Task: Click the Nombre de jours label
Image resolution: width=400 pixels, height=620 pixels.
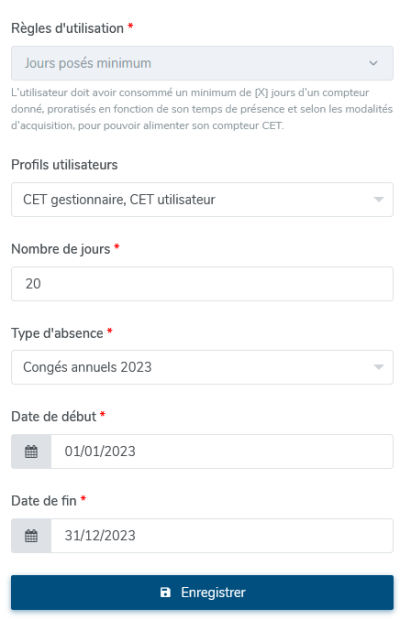Action: click(61, 249)
